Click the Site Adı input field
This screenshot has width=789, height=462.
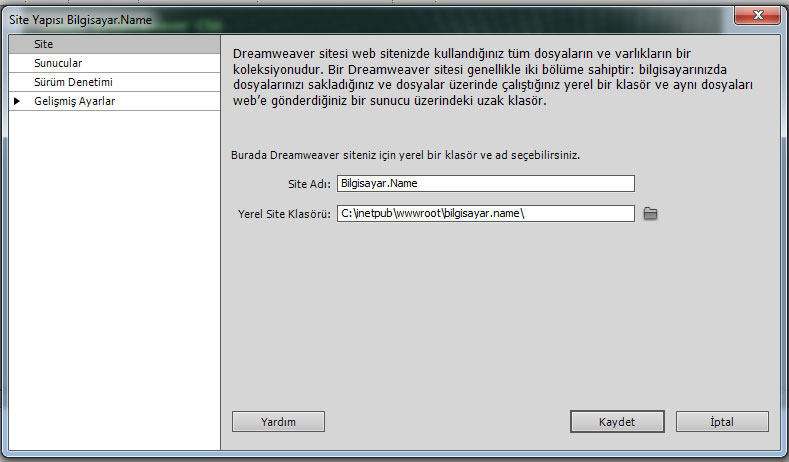point(486,183)
